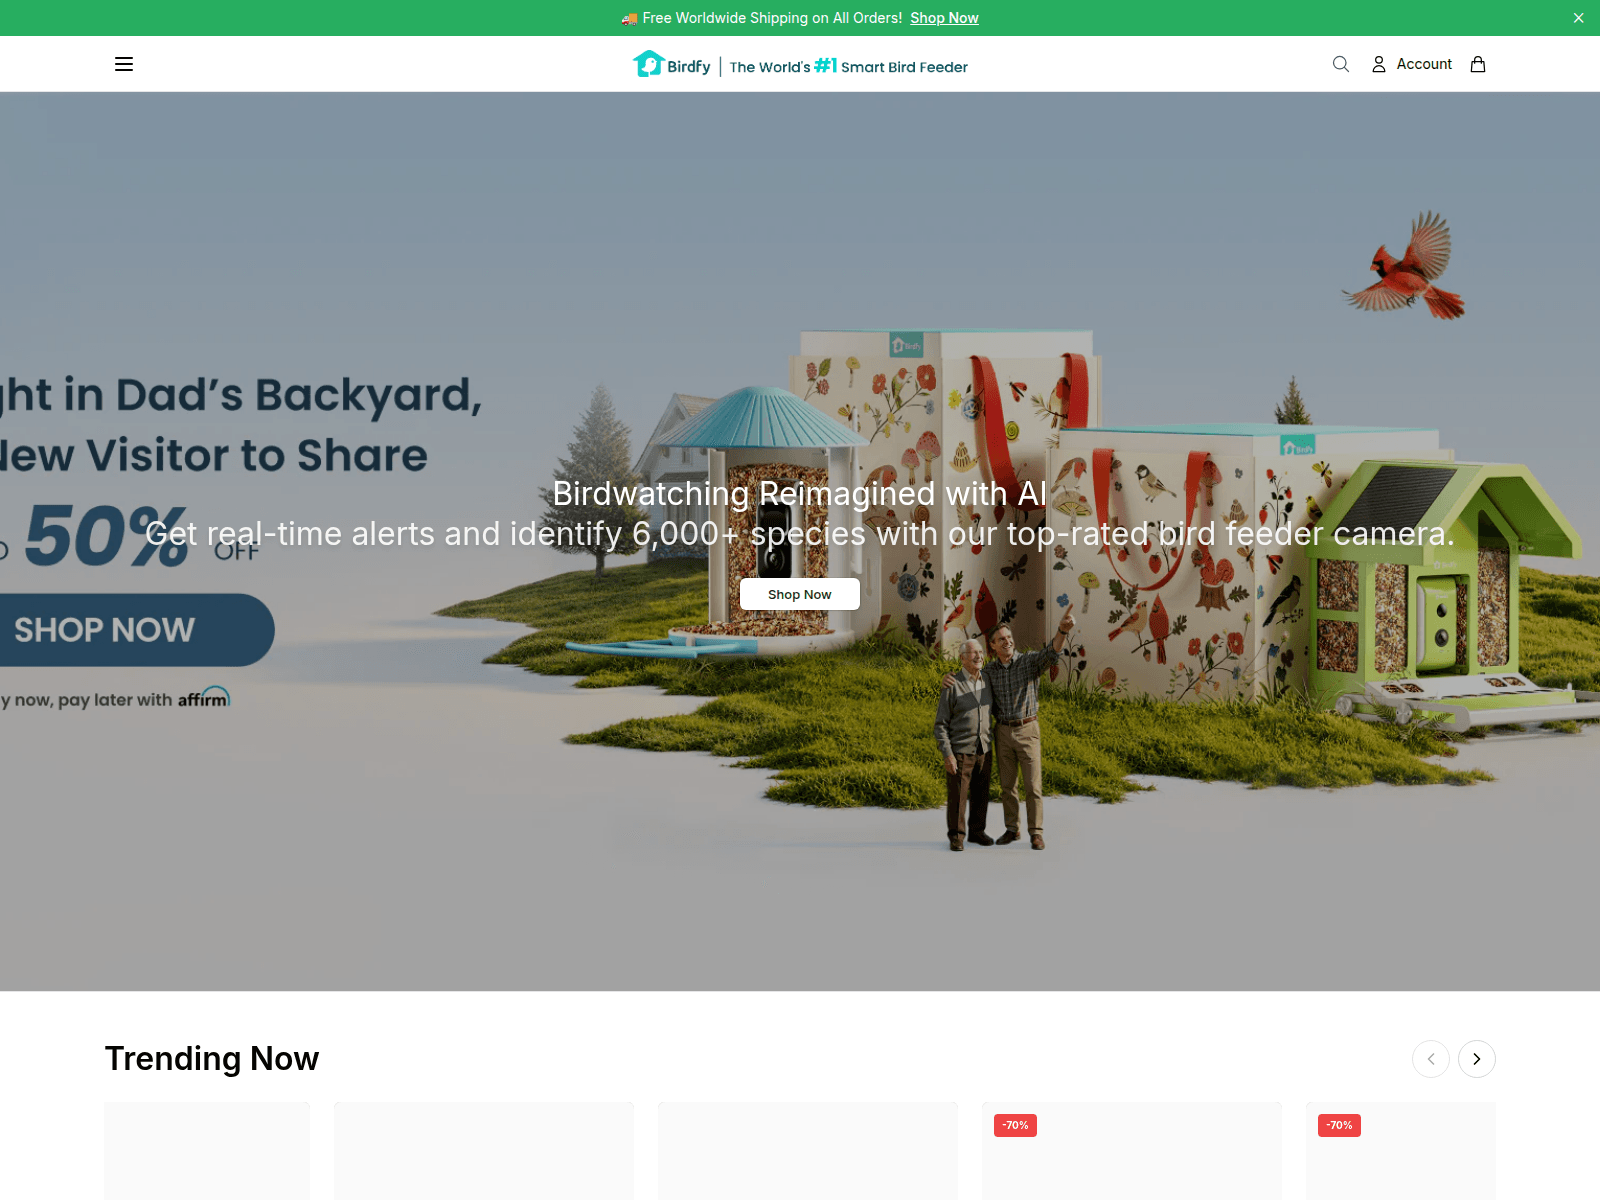Show next Trending Now products
This screenshot has width=1600, height=1200.
click(x=1477, y=1059)
